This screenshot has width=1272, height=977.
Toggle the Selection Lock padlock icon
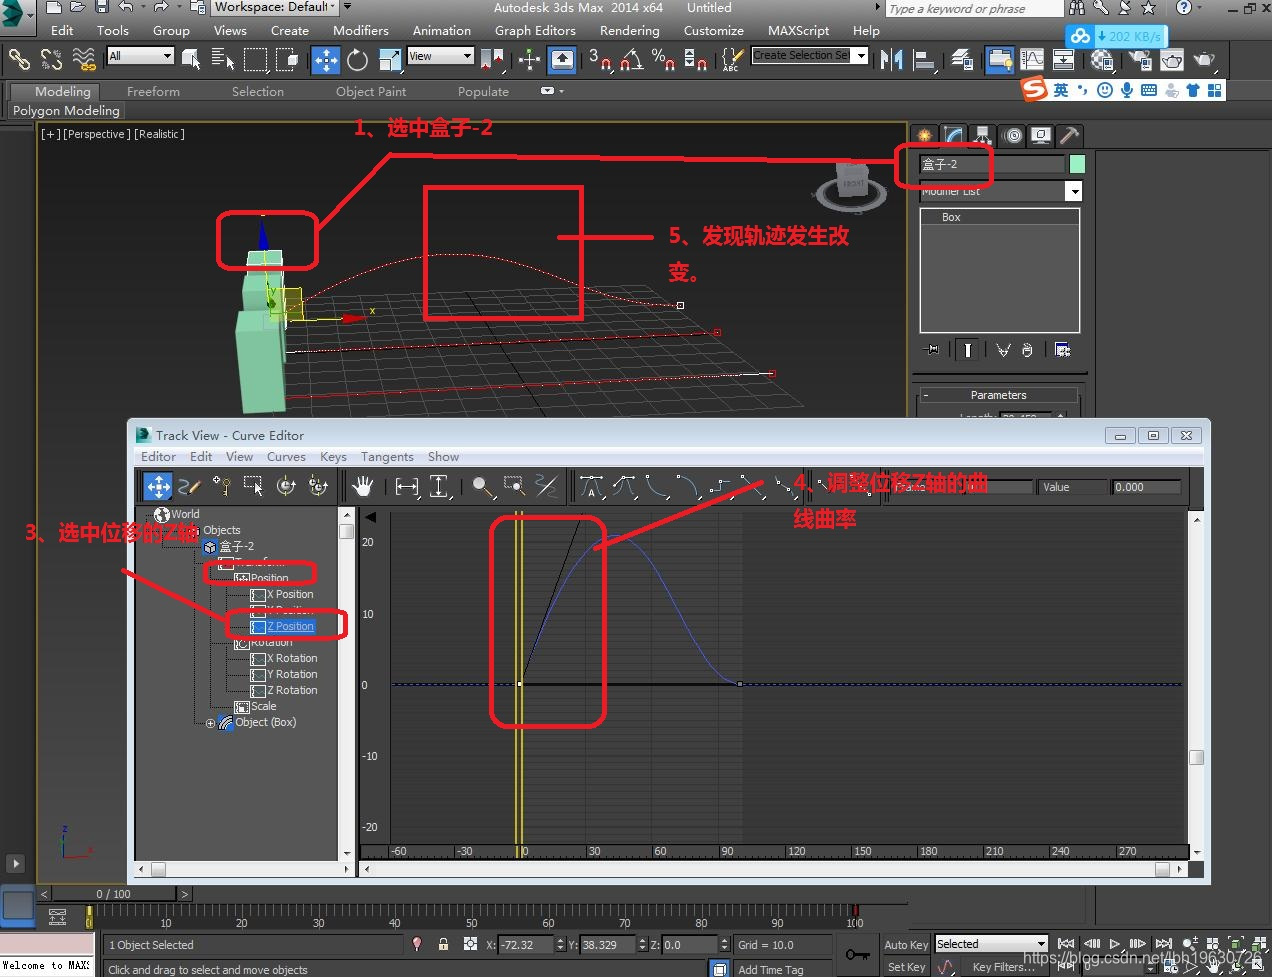[x=443, y=944]
